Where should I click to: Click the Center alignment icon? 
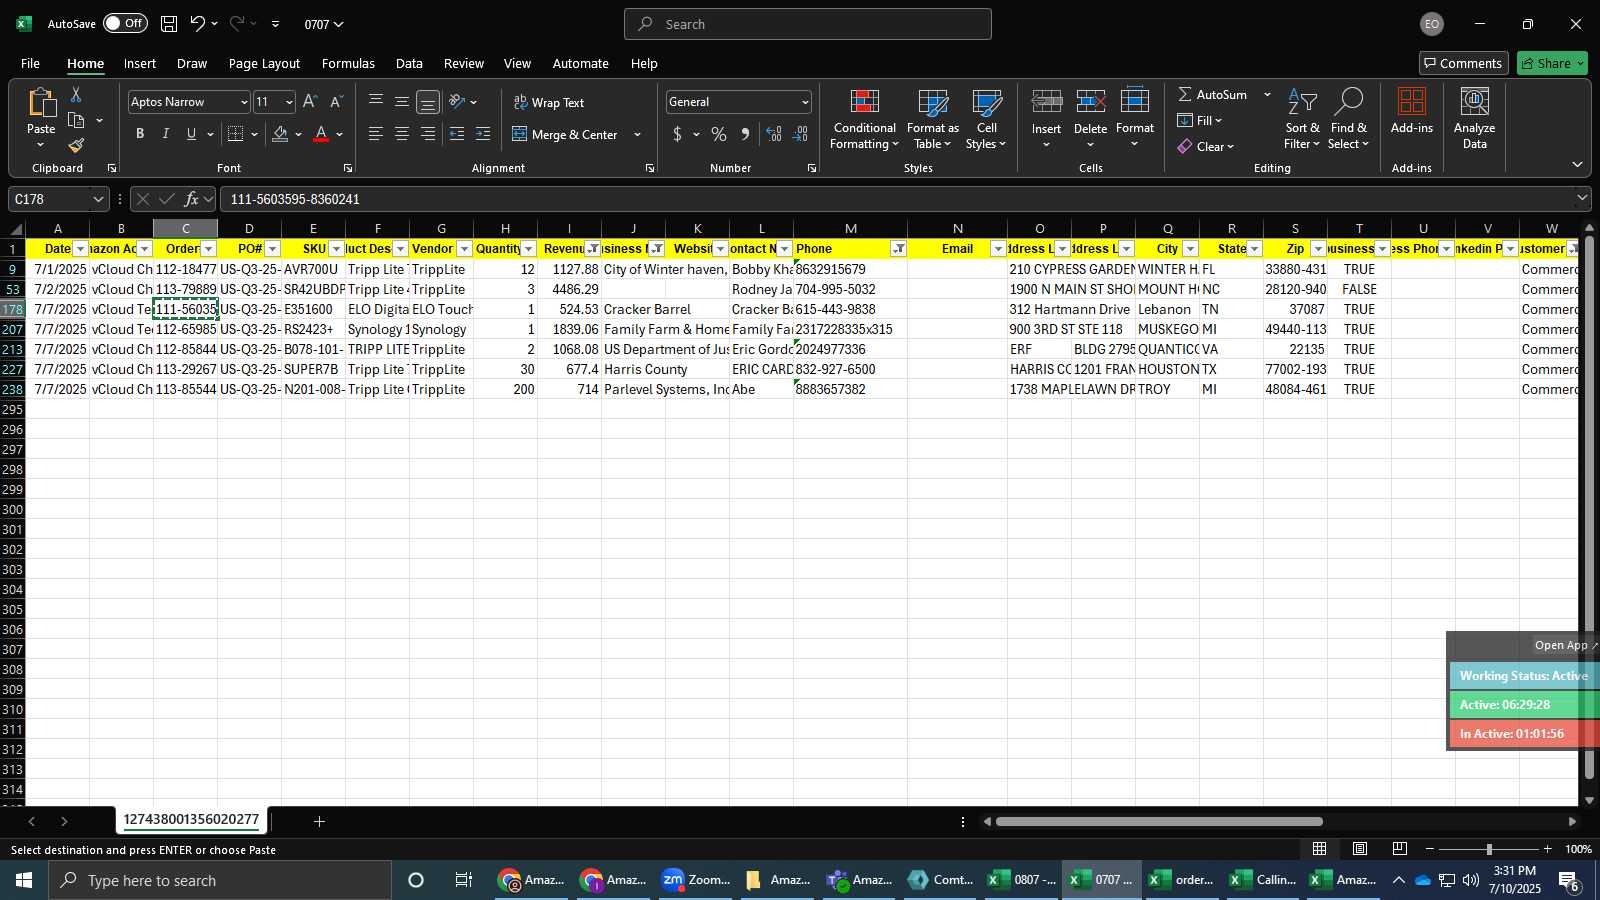pos(402,134)
